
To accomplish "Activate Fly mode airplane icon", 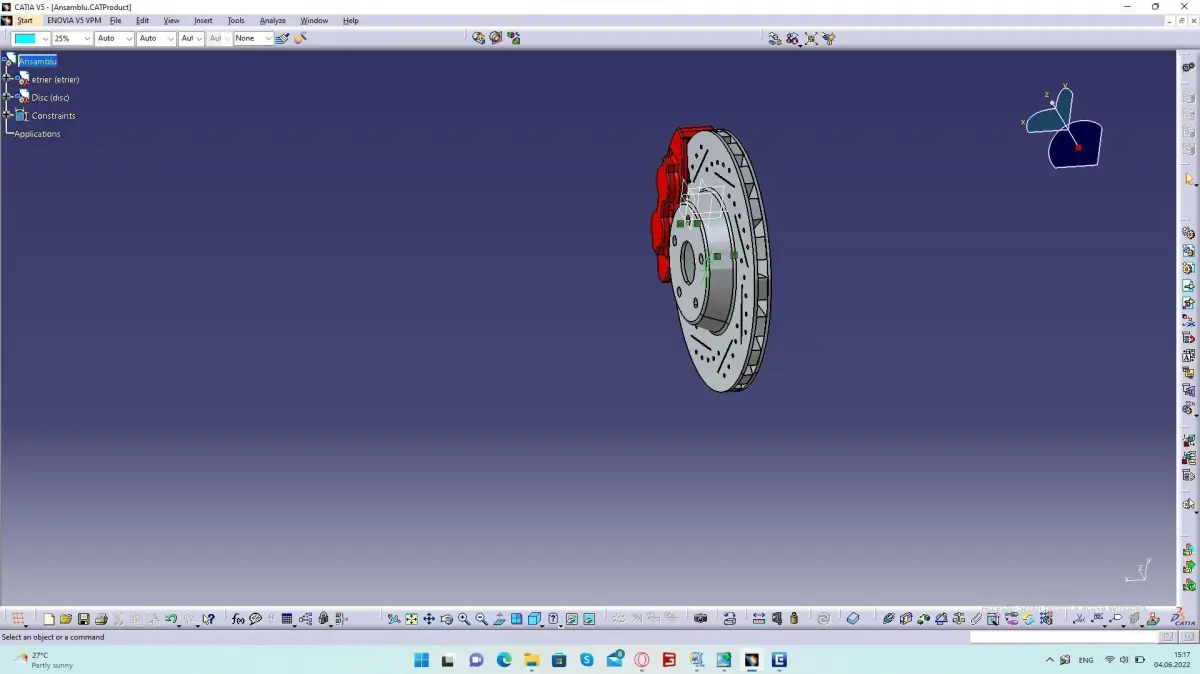I will point(394,619).
